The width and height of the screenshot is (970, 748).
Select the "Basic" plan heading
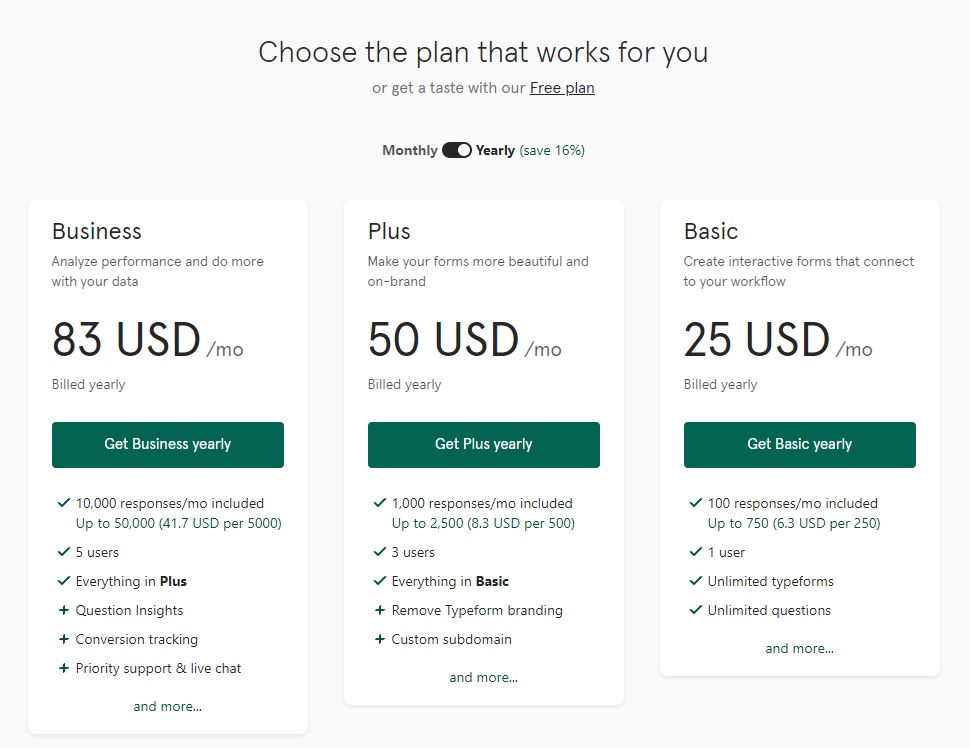[710, 231]
